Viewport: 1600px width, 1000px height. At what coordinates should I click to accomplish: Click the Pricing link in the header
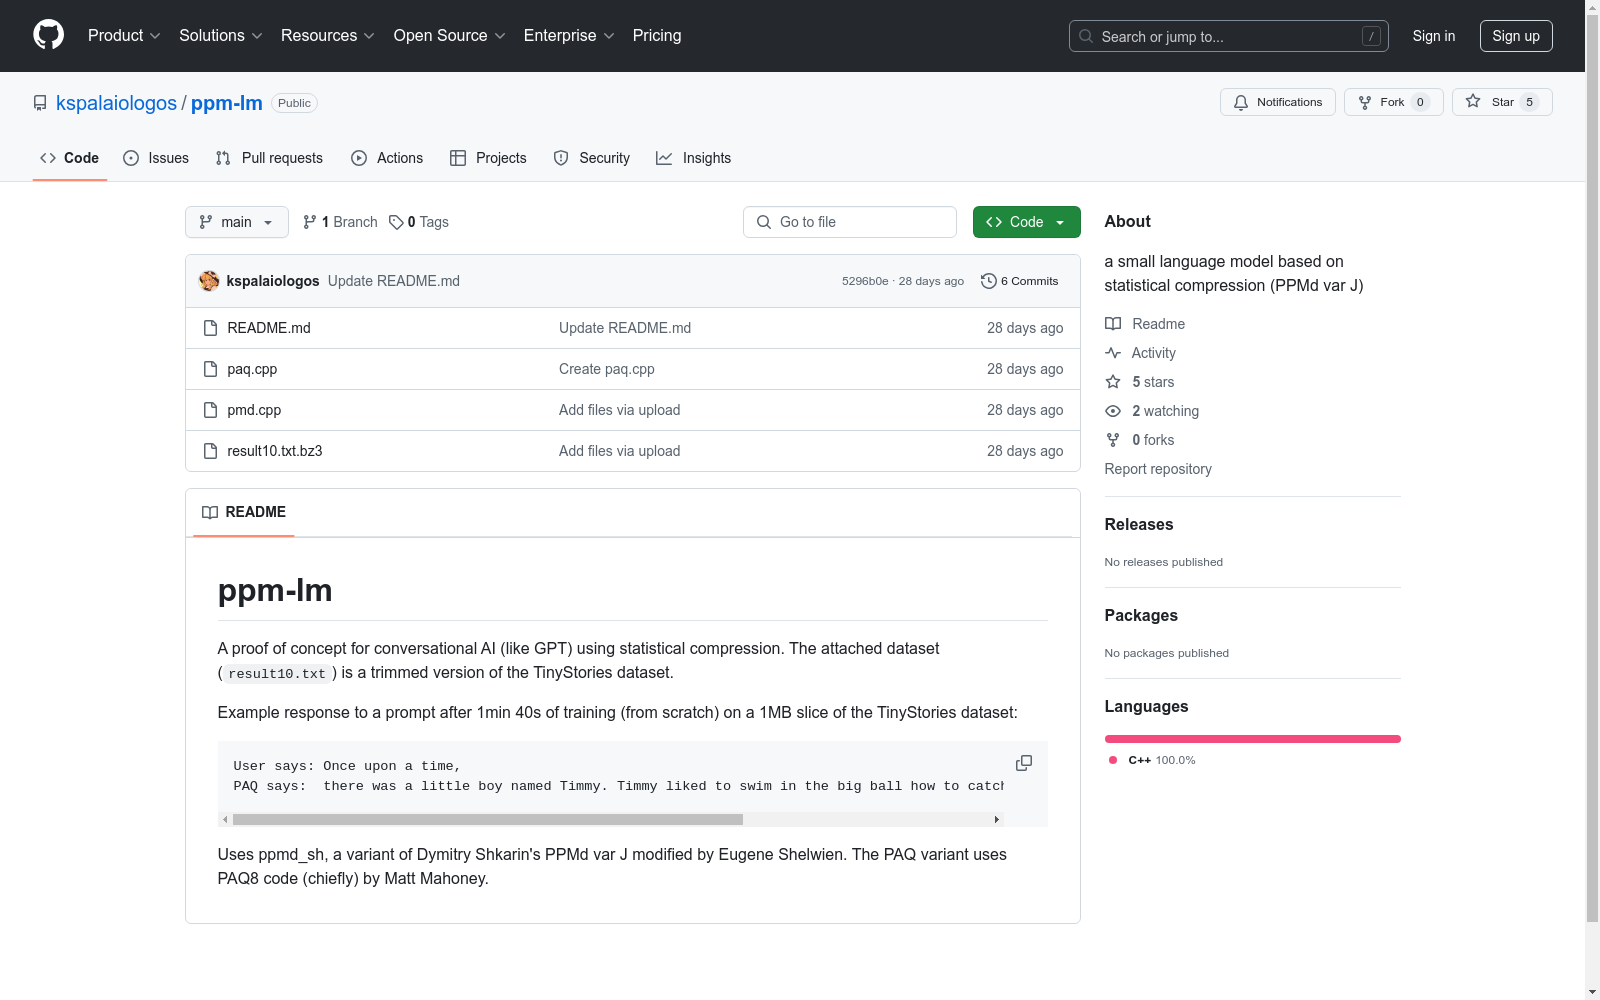click(657, 36)
